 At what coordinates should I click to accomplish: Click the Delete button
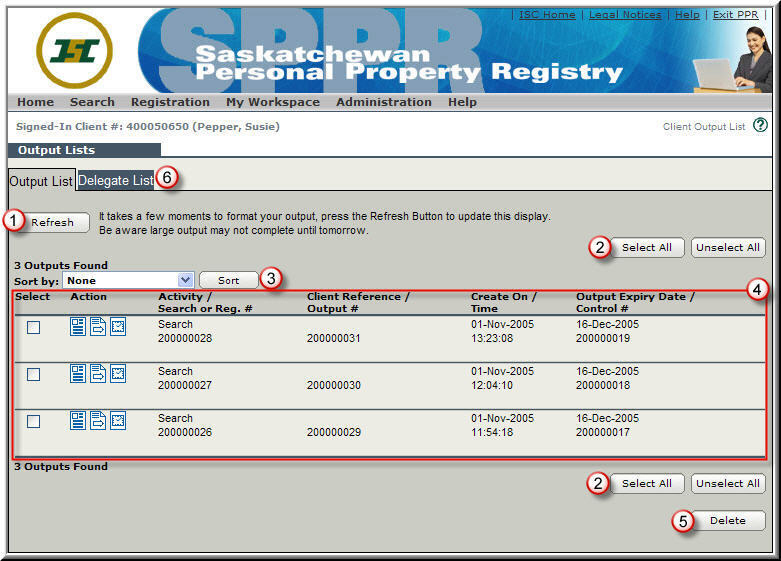(728, 521)
